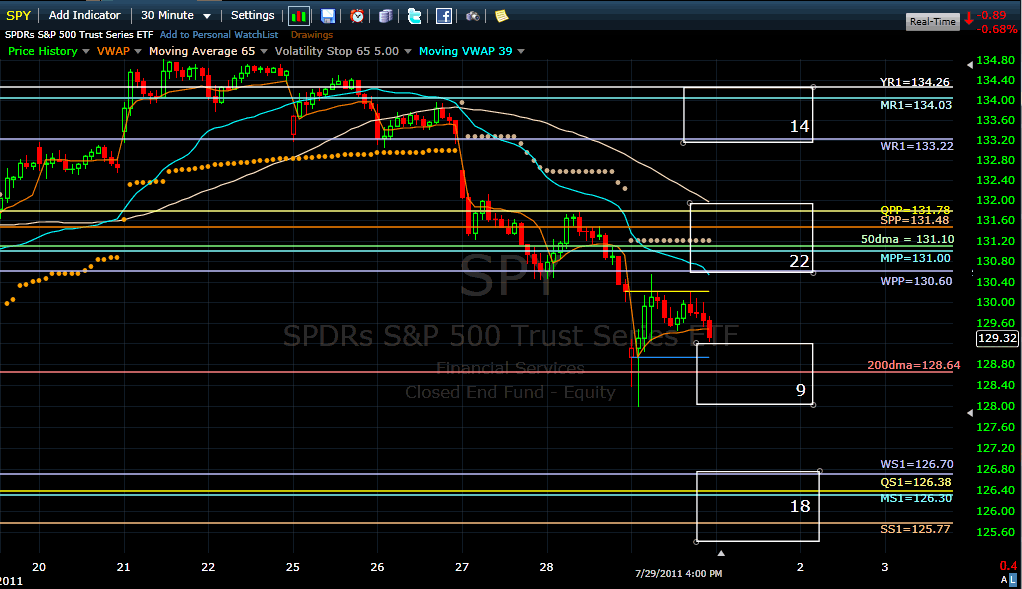Click the QS1=126.38 support label
1022x589 pixels.
point(916,483)
